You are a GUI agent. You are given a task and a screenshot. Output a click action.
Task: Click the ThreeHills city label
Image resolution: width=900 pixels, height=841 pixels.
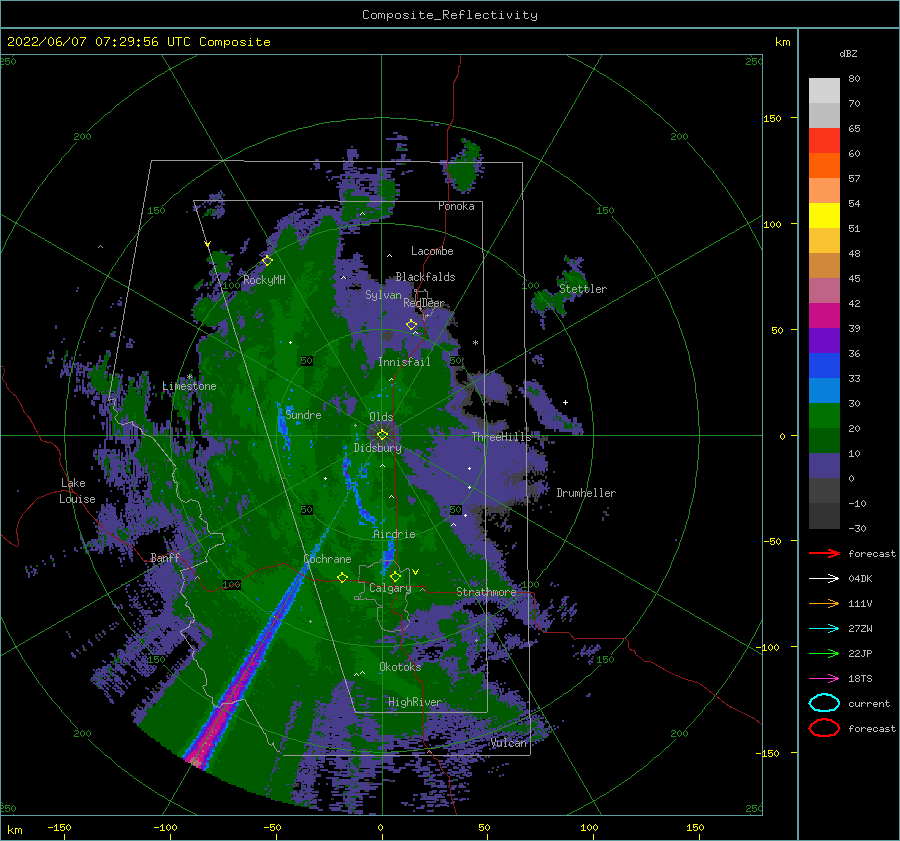pyautogui.click(x=501, y=437)
